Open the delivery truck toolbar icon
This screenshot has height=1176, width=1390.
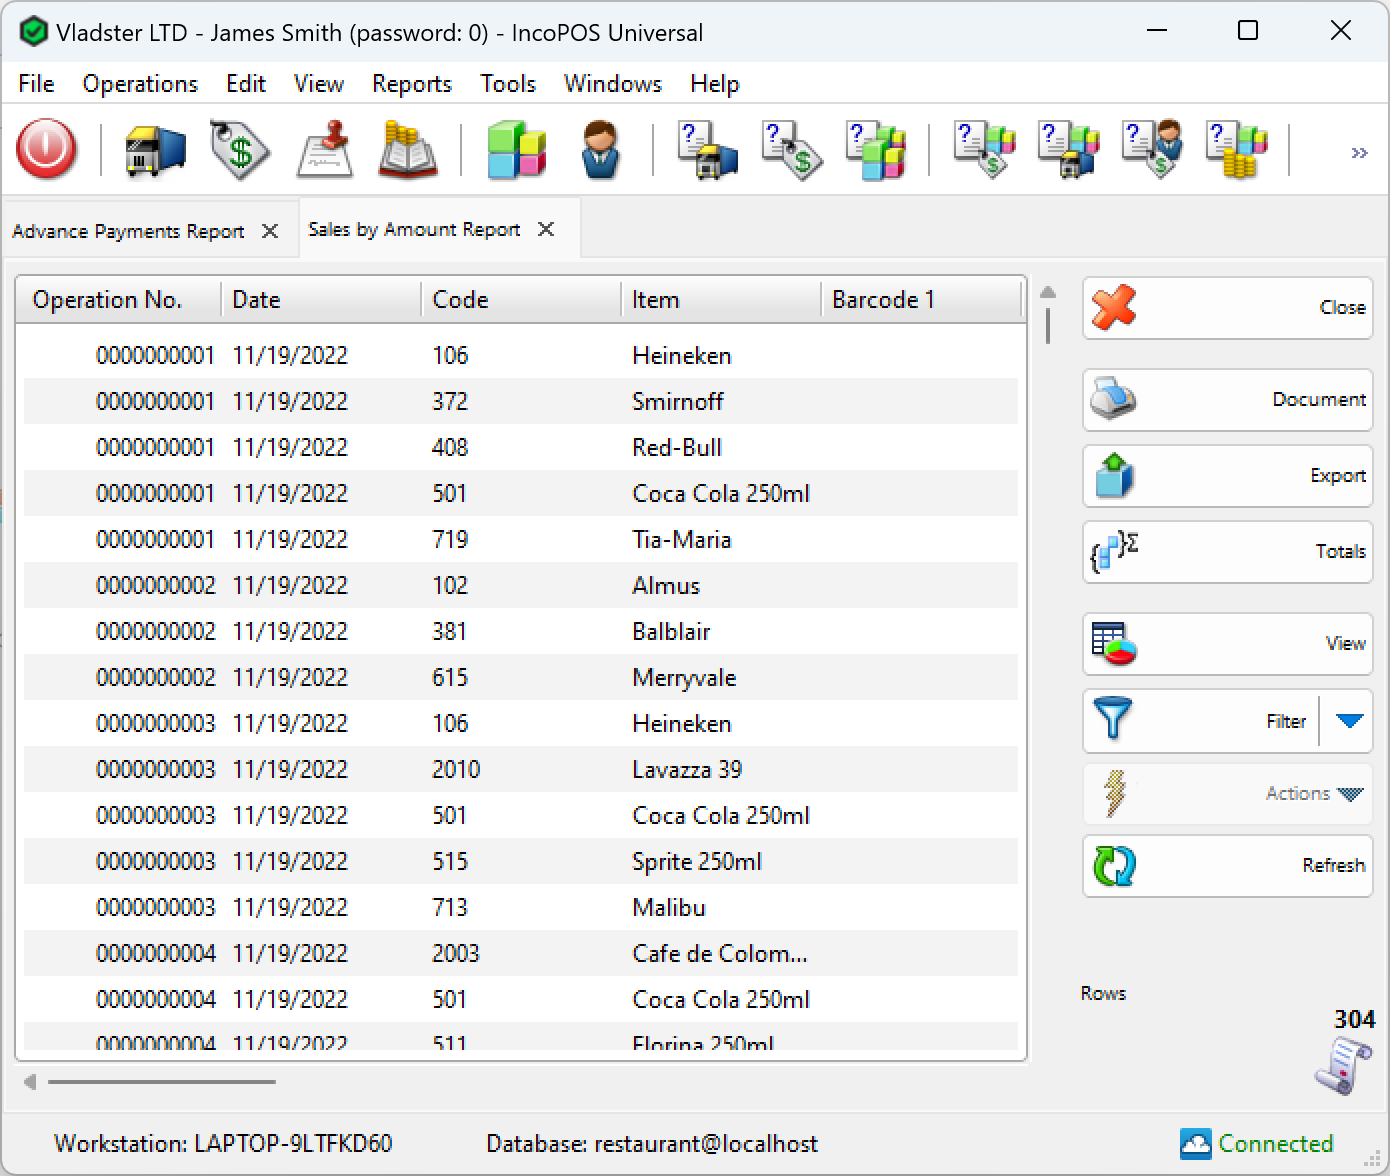[155, 151]
